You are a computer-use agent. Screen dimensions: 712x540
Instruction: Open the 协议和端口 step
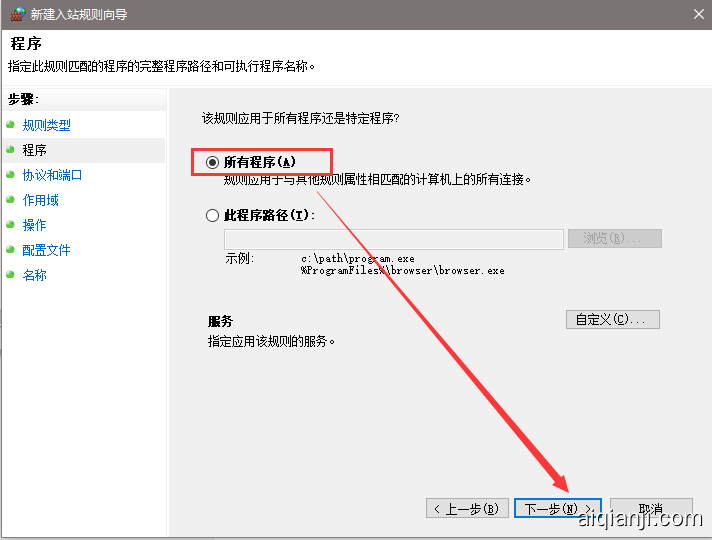click(x=52, y=175)
